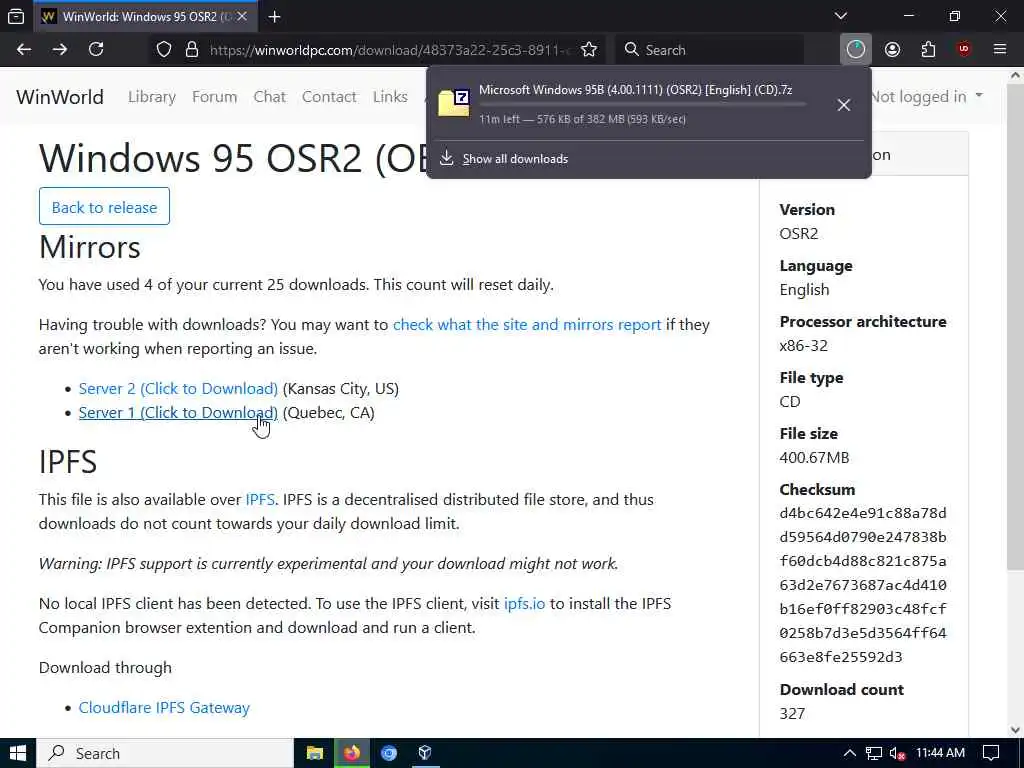Open the Cloudflare IPFS Gateway link
Screen dimensions: 1024x768
click(164, 707)
